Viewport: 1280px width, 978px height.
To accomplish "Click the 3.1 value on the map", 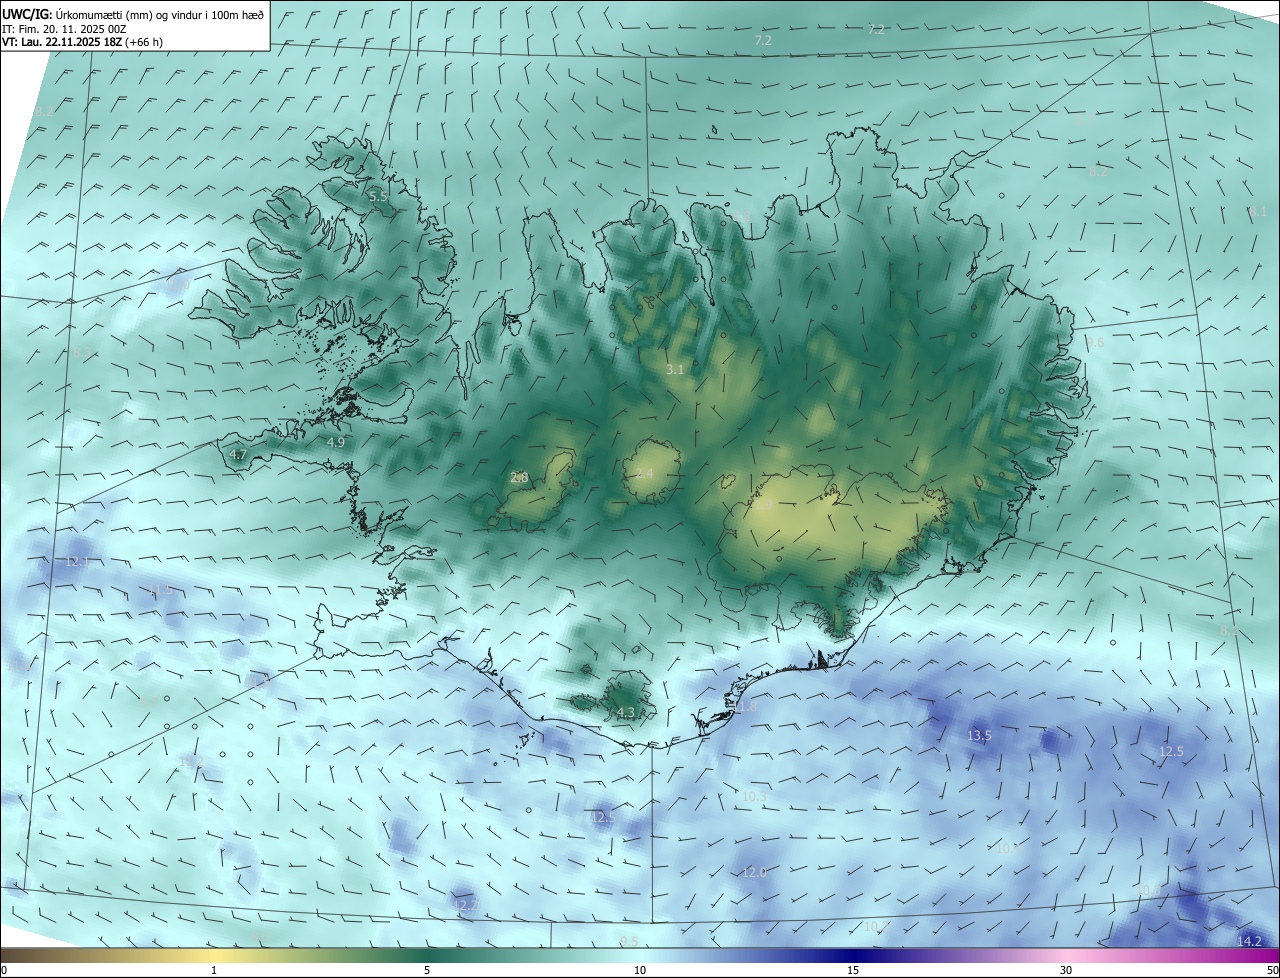I will tap(675, 370).
